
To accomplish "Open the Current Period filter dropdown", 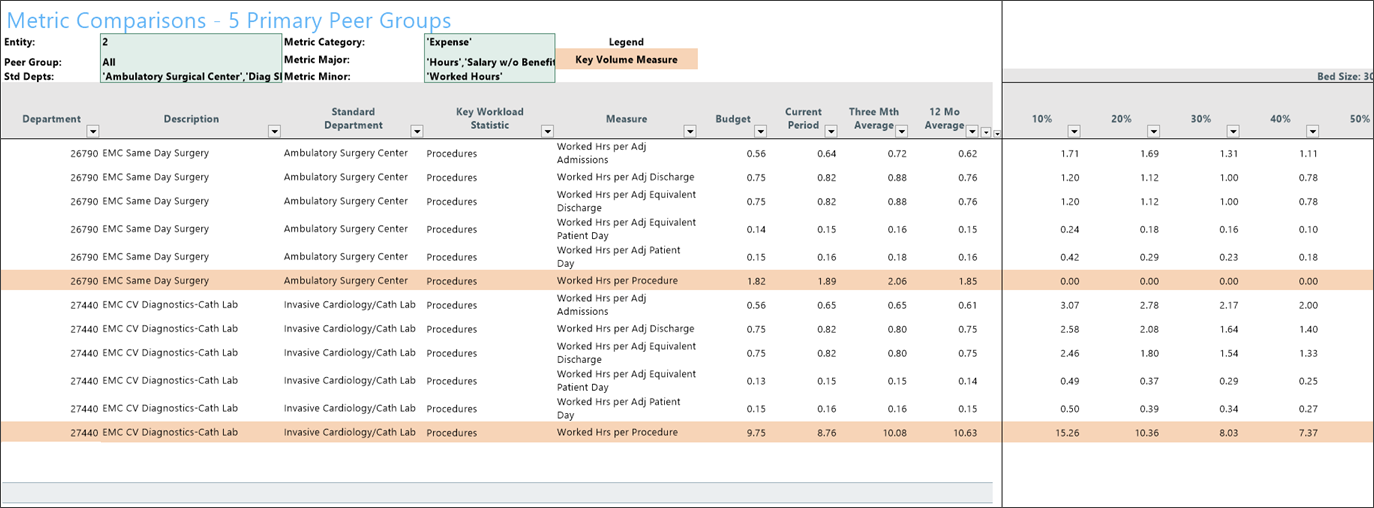I will [x=830, y=131].
